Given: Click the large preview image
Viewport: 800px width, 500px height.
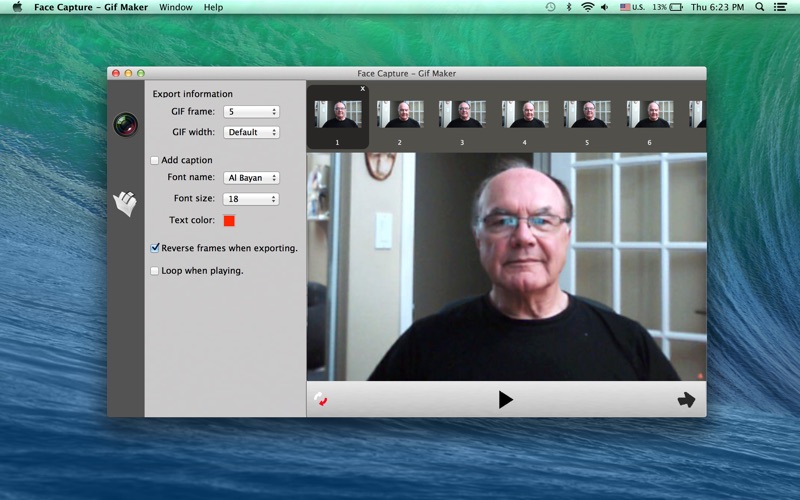Looking at the screenshot, I should click(x=507, y=267).
